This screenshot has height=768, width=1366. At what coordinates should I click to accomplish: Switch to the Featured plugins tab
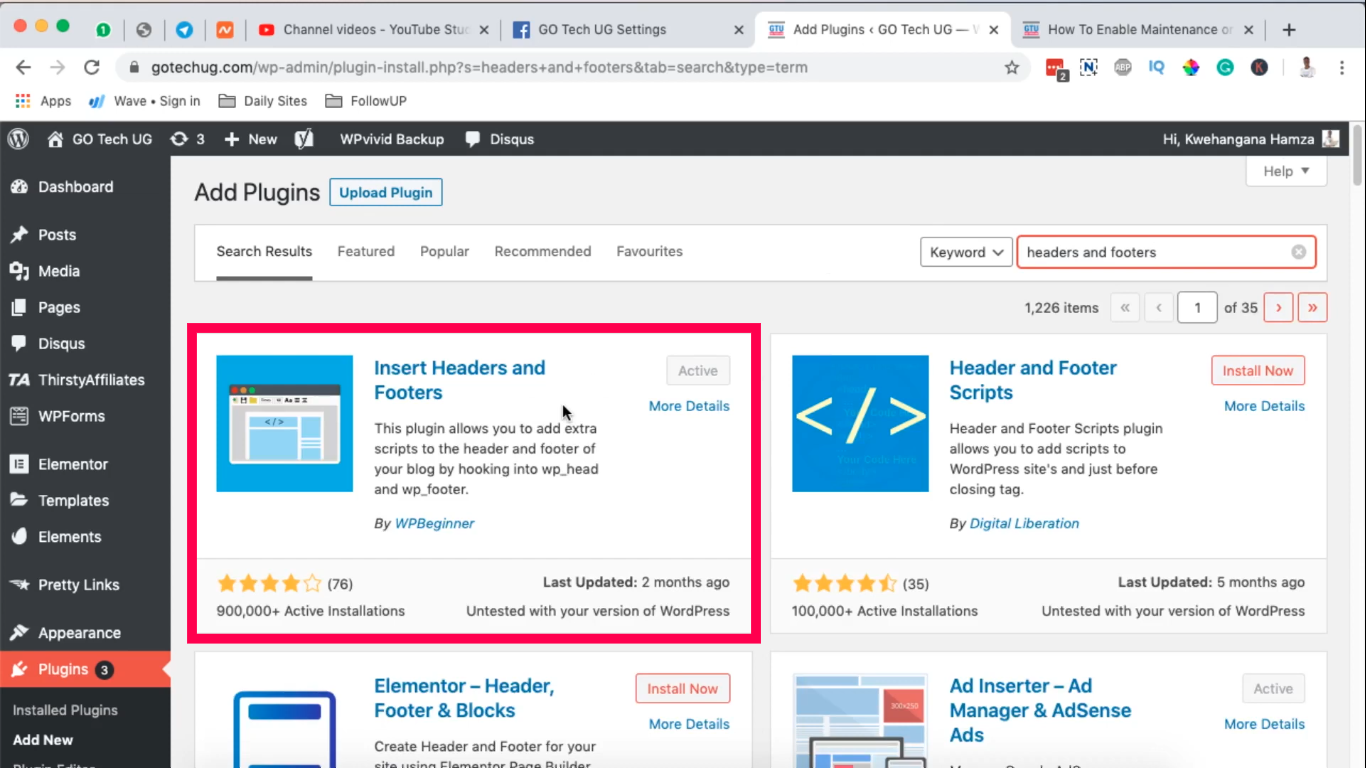pos(366,251)
